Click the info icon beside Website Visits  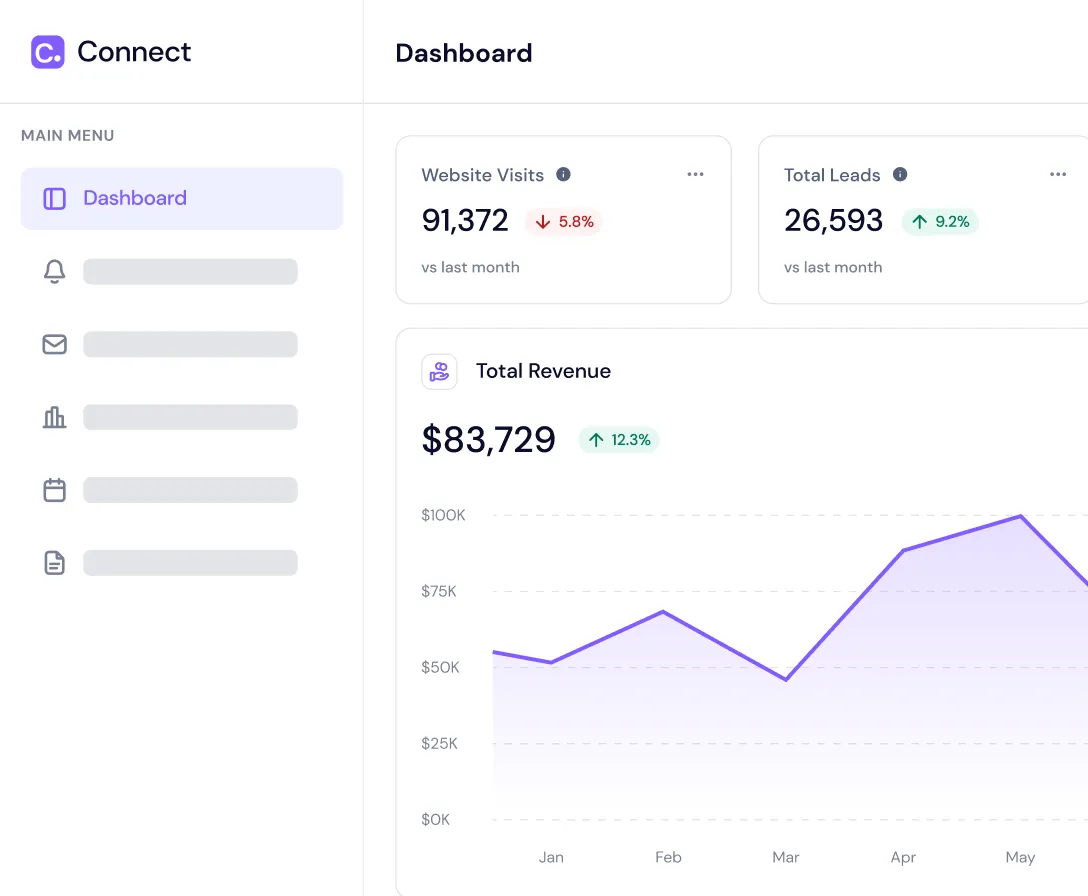pyautogui.click(x=563, y=174)
